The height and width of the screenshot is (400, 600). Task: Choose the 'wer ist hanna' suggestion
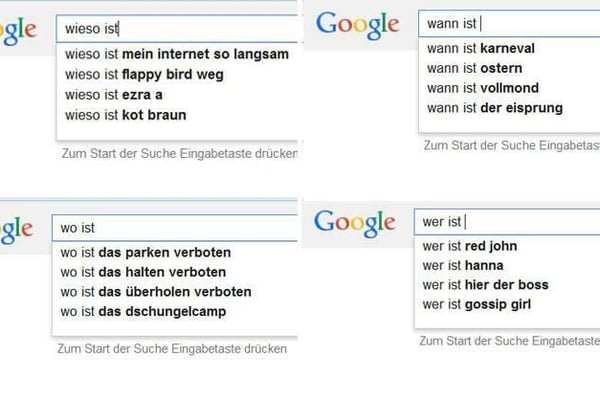461,265
